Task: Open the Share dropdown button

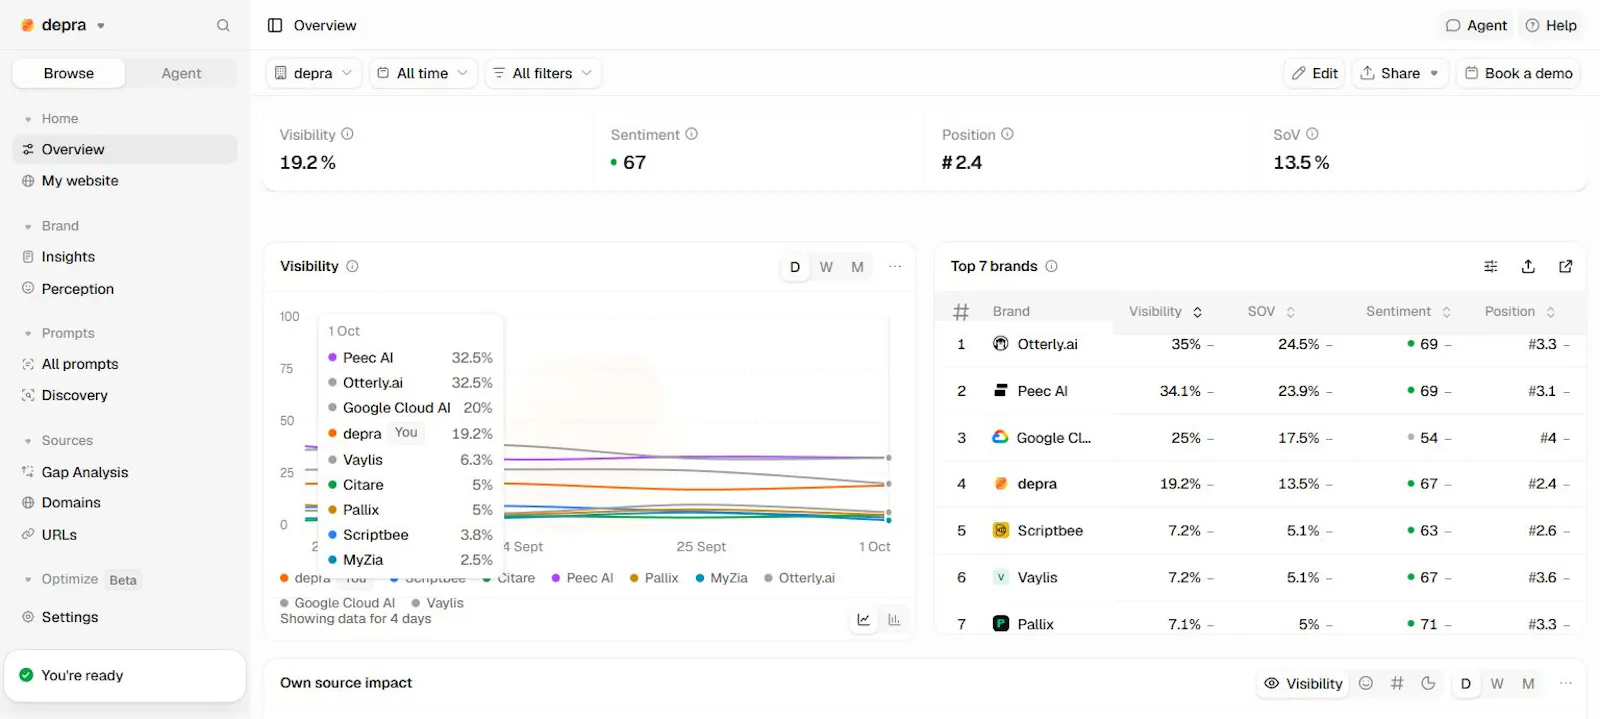Action: click(x=1400, y=73)
